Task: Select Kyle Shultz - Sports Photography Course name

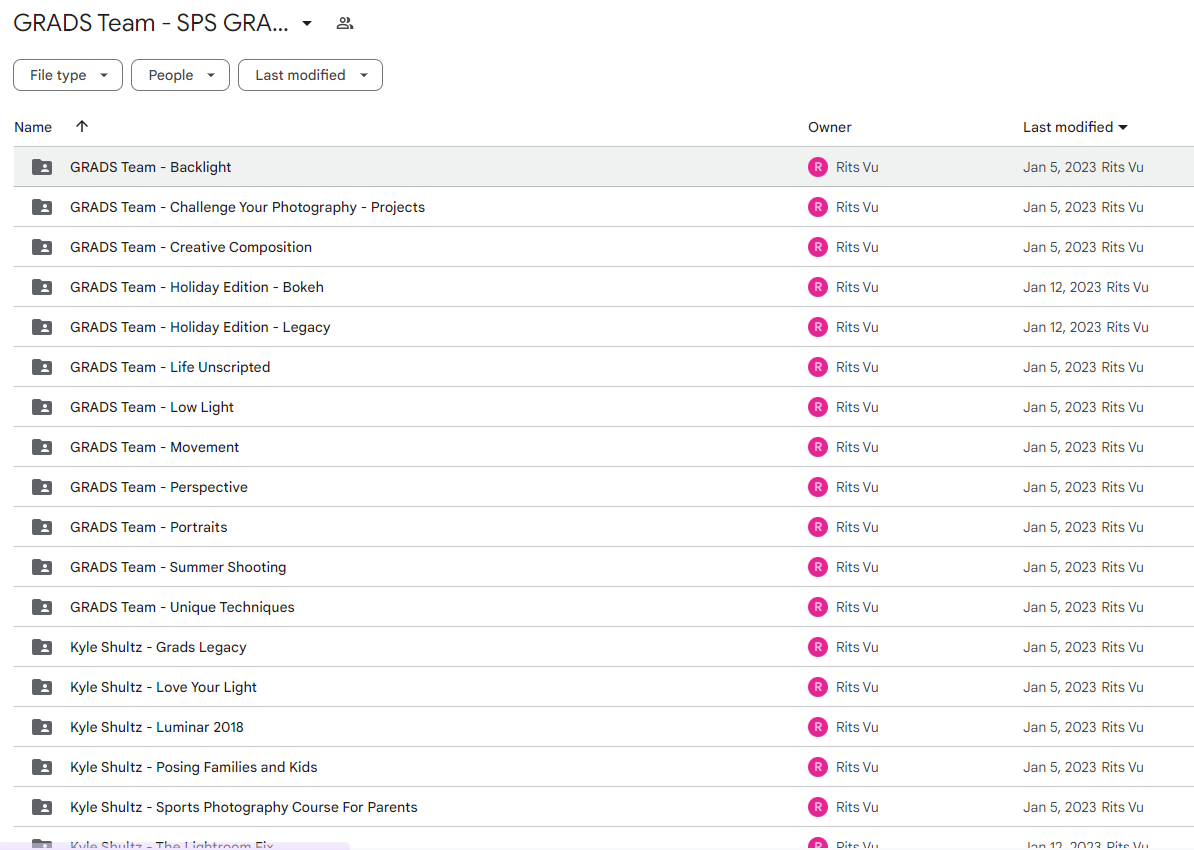Action: tap(244, 807)
